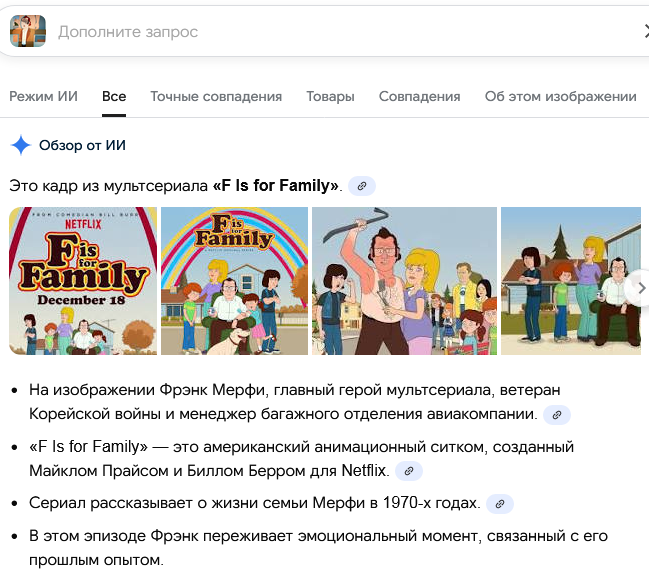Open the family outside house image
649x576 pixels.
[570, 281]
